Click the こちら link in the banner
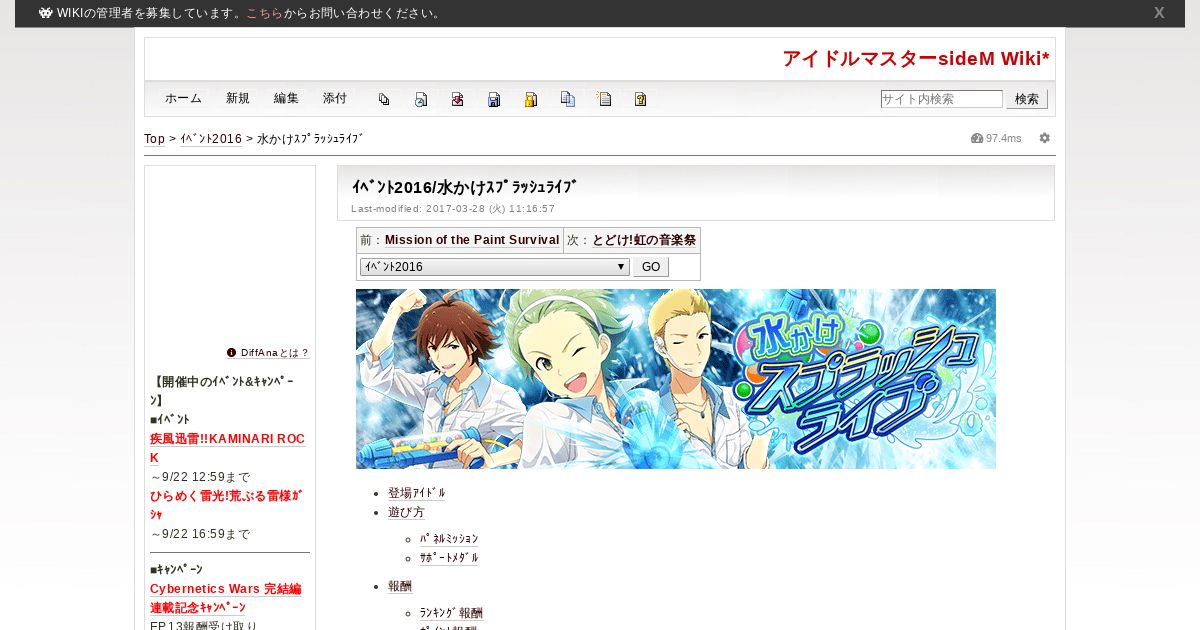 click(x=264, y=13)
